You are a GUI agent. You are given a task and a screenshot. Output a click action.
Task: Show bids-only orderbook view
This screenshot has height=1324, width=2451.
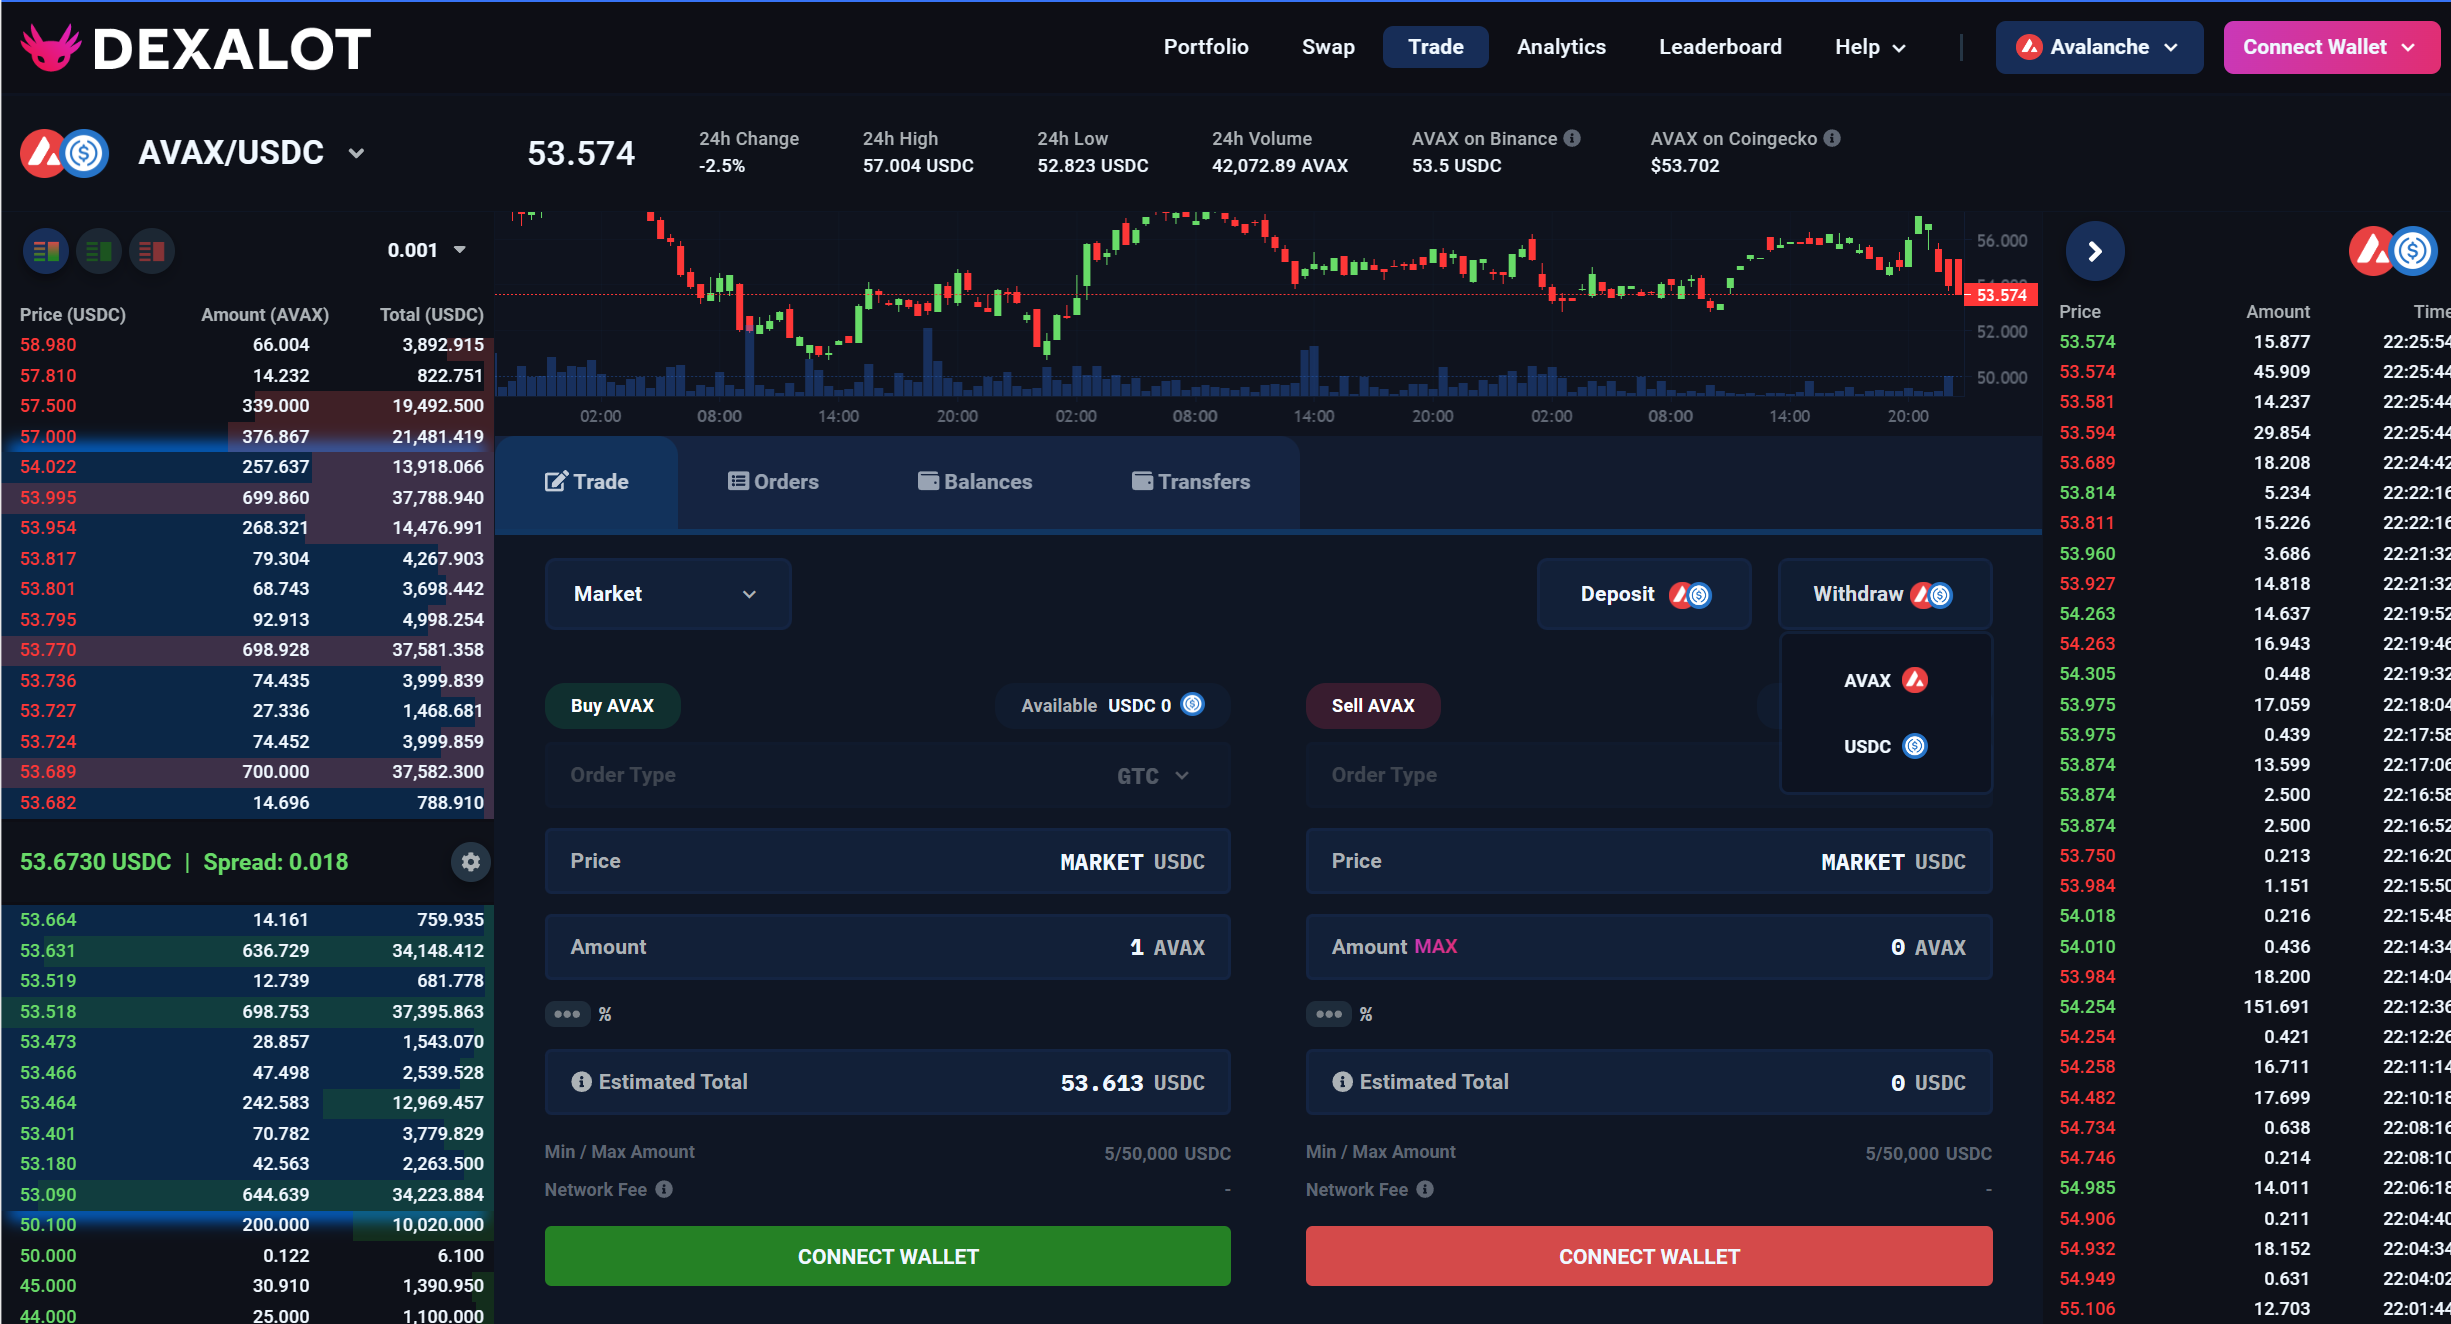coord(99,250)
